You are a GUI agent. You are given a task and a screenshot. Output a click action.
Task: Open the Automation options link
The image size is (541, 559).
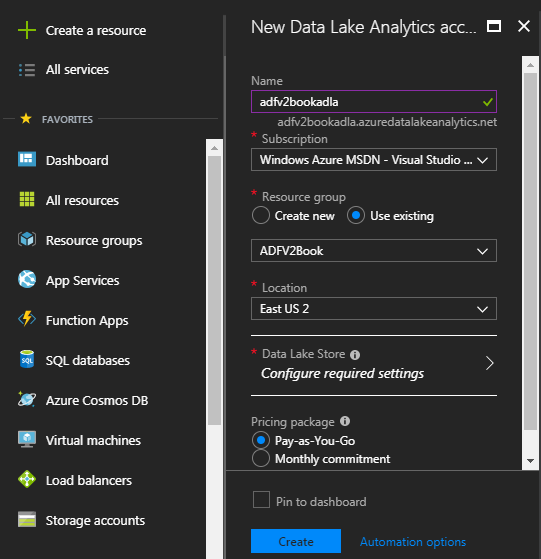(413, 542)
